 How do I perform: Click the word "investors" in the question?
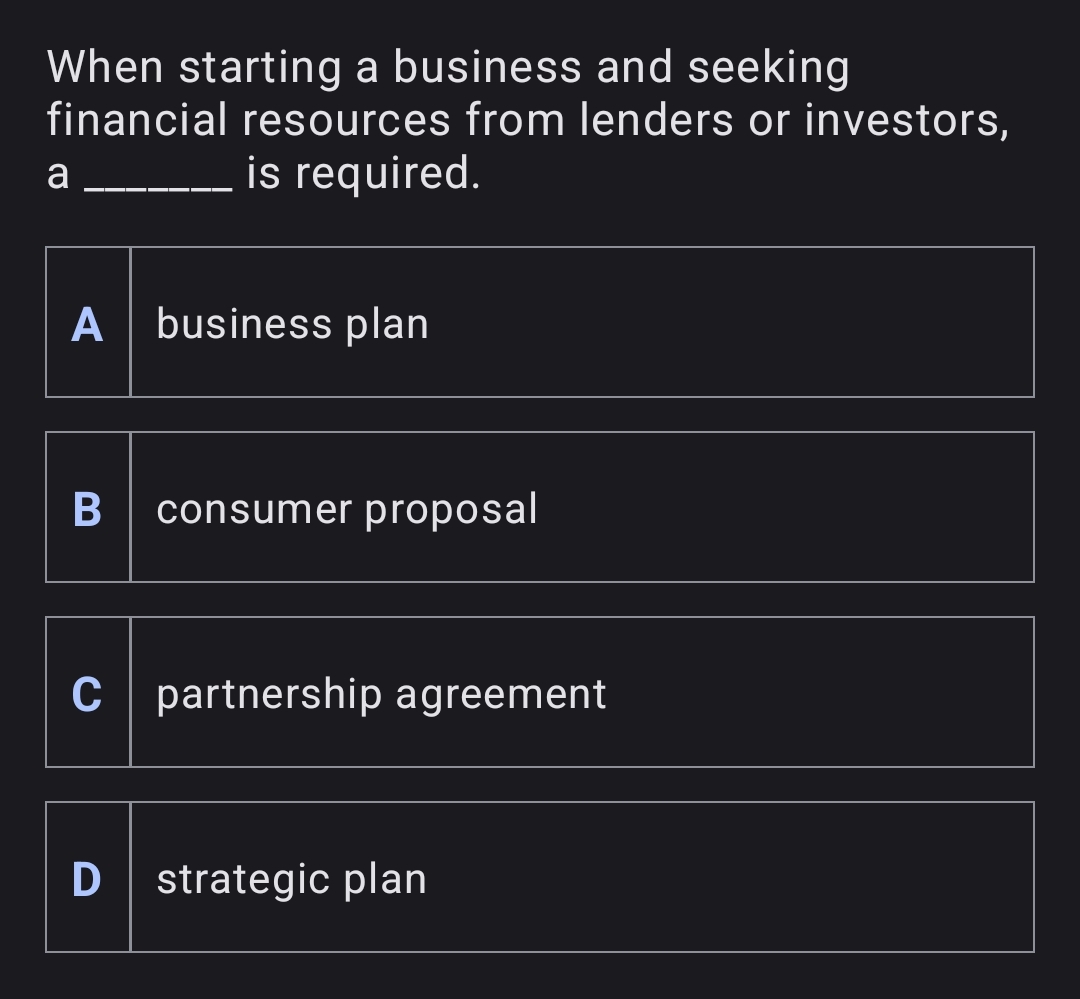(905, 121)
